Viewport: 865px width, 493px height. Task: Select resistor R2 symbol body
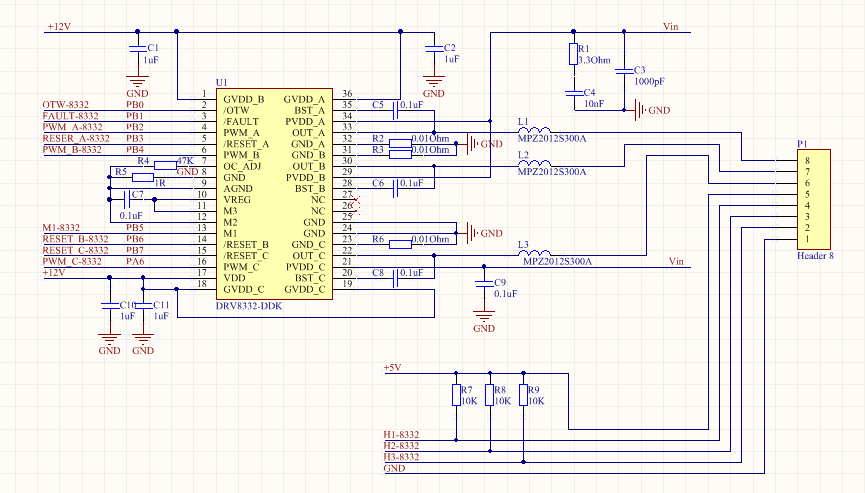401,143
